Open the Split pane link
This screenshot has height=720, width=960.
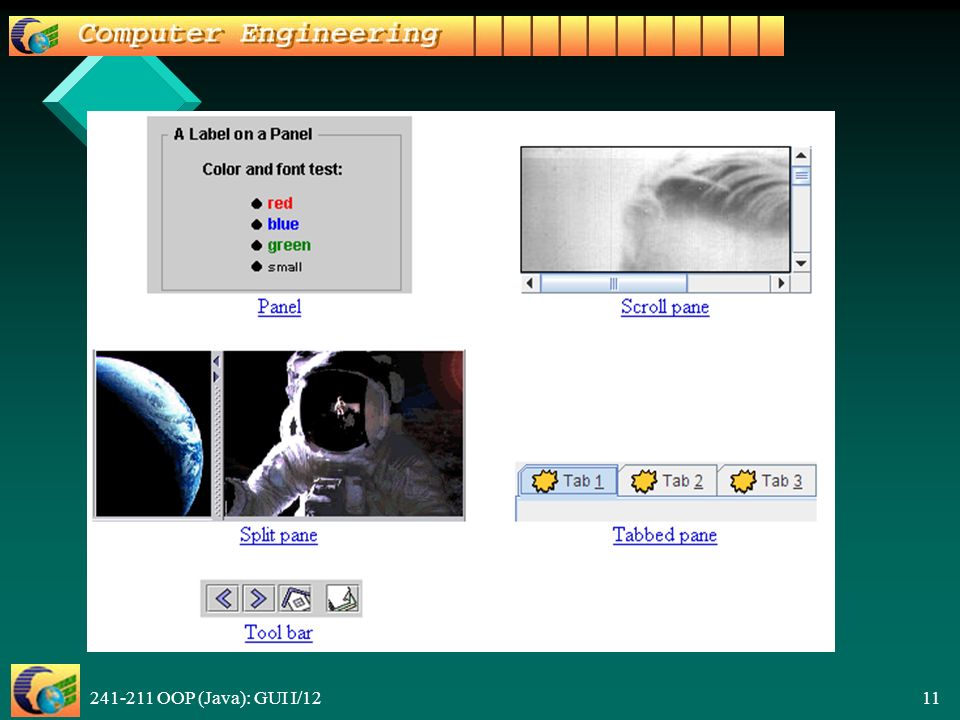click(279, 534)
